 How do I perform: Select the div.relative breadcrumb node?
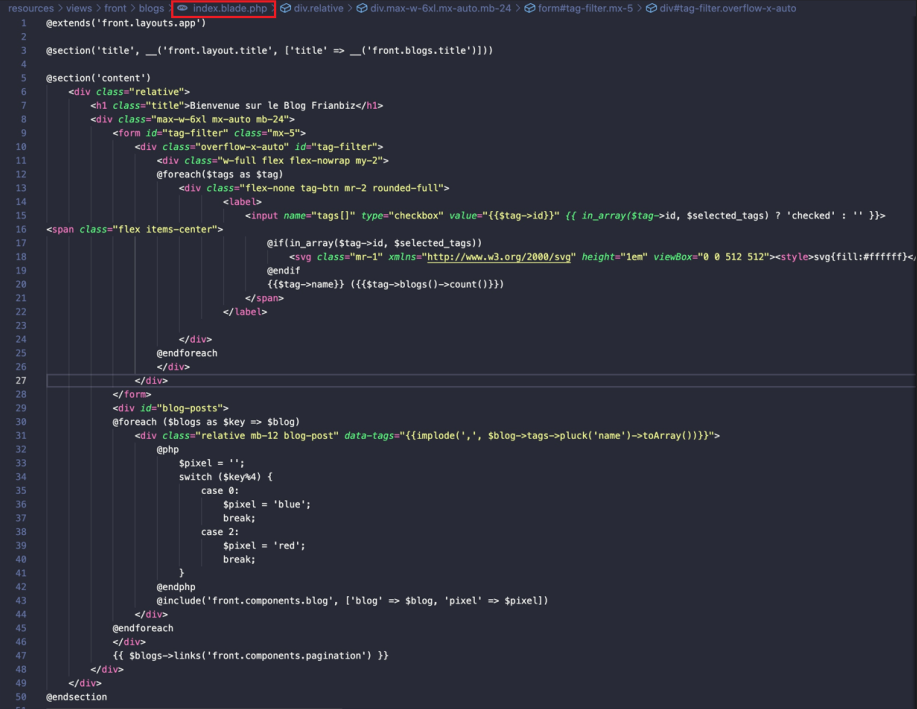point(320,8)
